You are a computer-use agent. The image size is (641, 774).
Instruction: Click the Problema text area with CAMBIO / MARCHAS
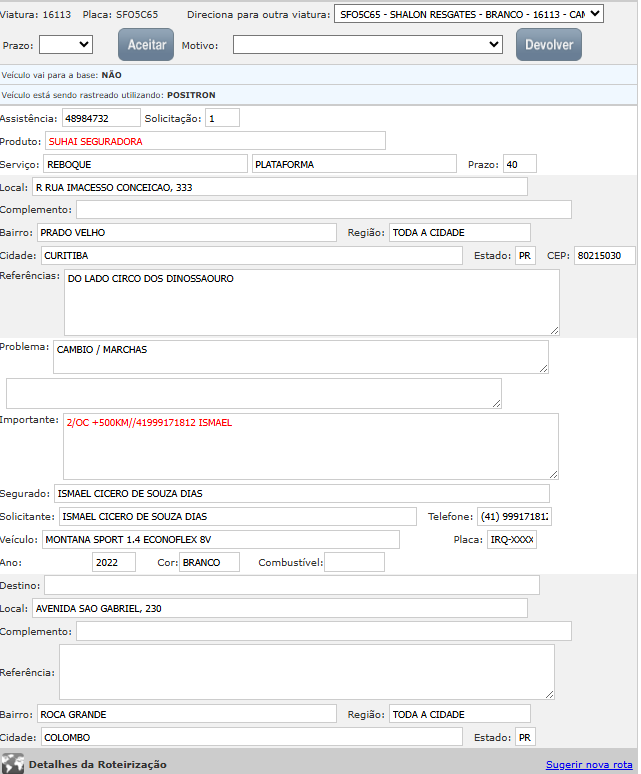[300, 357]
